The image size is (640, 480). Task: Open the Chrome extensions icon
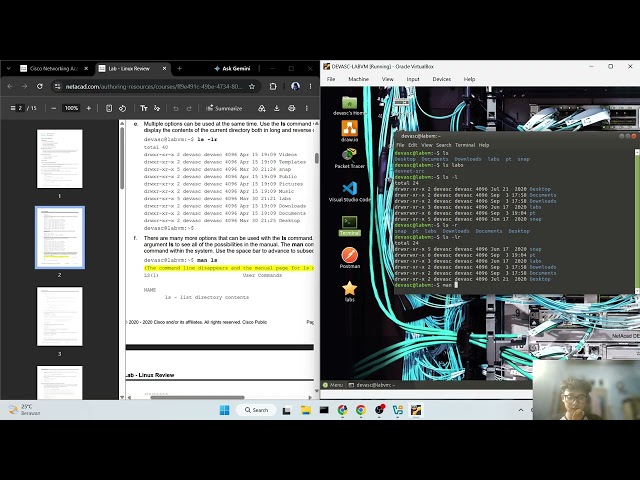[273, 87]
